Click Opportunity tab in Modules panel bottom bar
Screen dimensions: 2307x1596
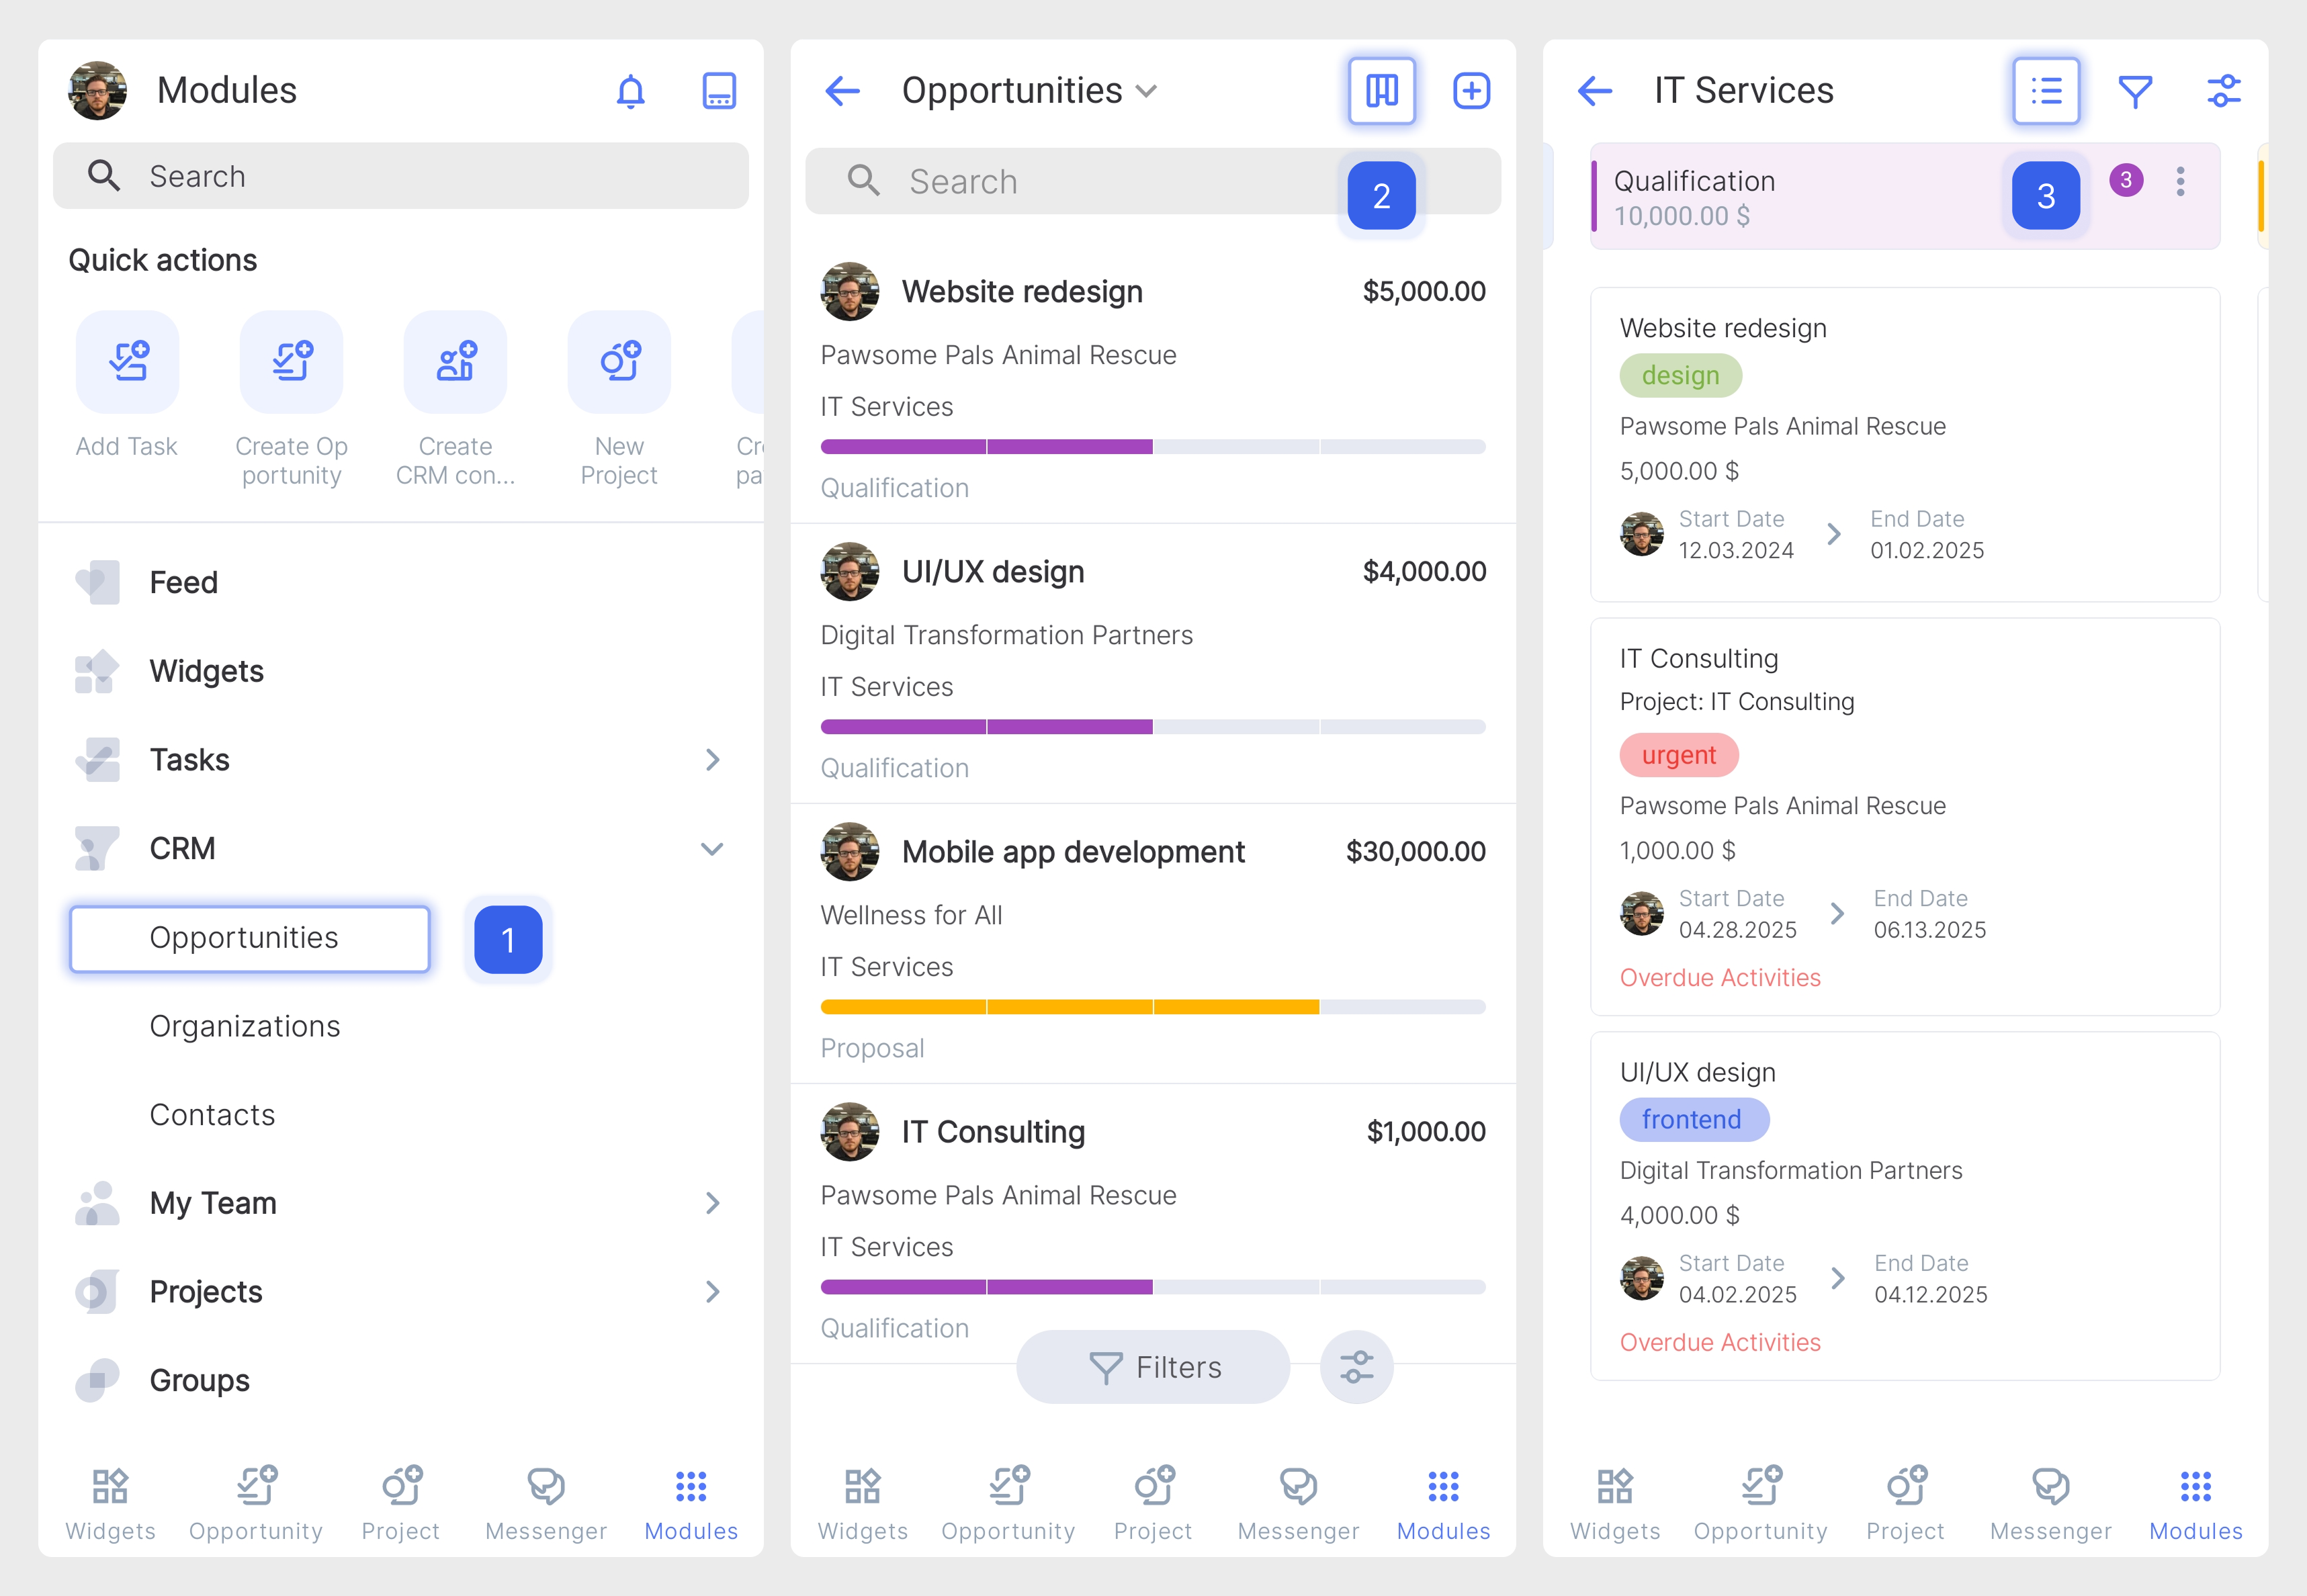coord(256,1504)
